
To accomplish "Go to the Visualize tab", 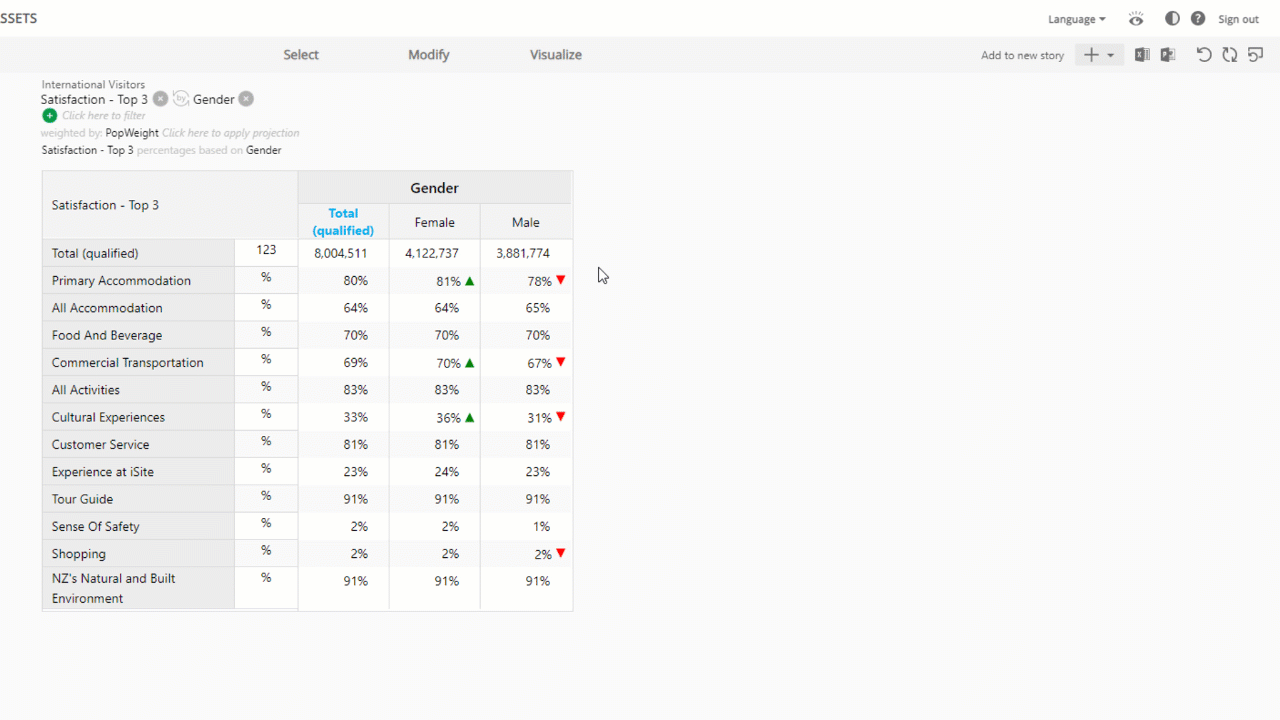I will 556,55.
